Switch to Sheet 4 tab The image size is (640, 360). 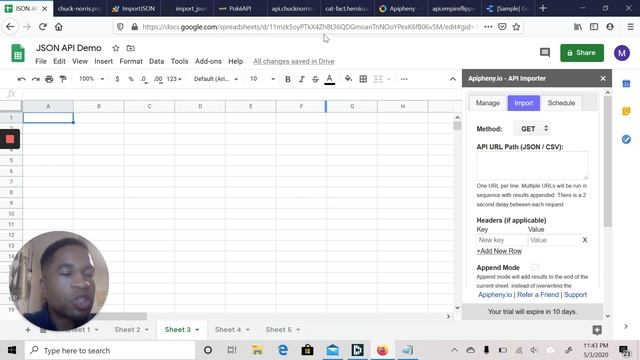[227, 330]
